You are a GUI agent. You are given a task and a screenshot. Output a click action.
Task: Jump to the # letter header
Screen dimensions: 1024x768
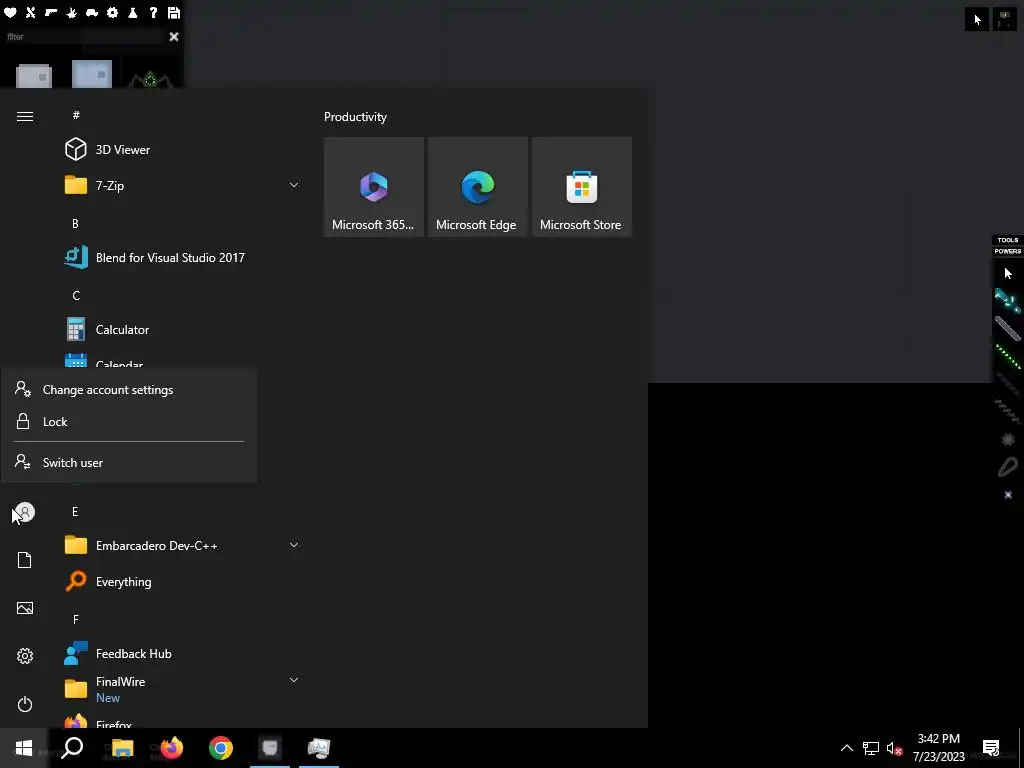(76, 115)
